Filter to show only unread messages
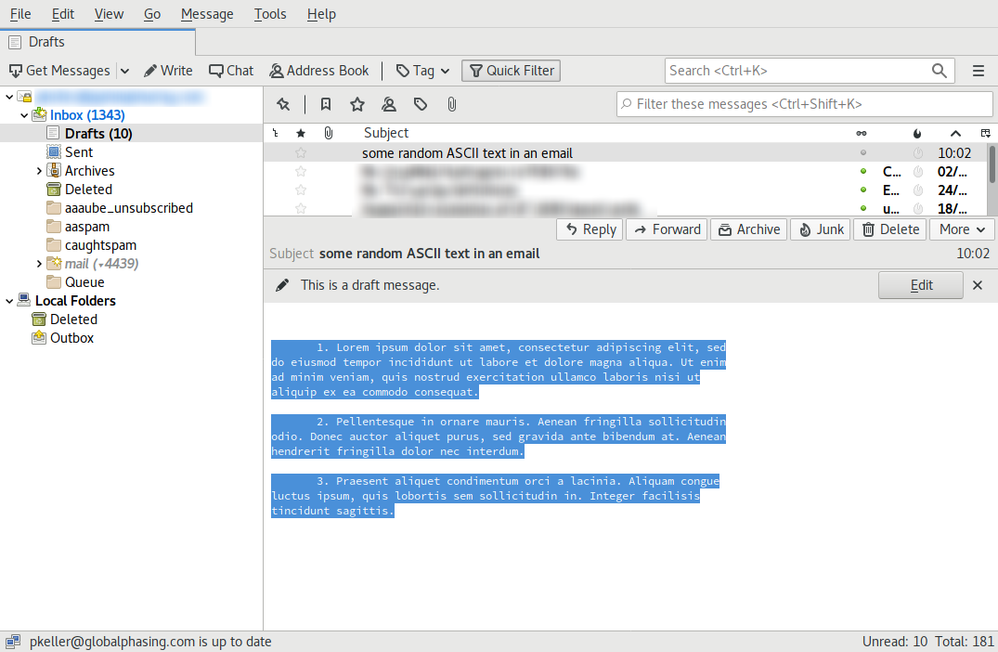Screen dimensions: 998x652 click(325, 104)
